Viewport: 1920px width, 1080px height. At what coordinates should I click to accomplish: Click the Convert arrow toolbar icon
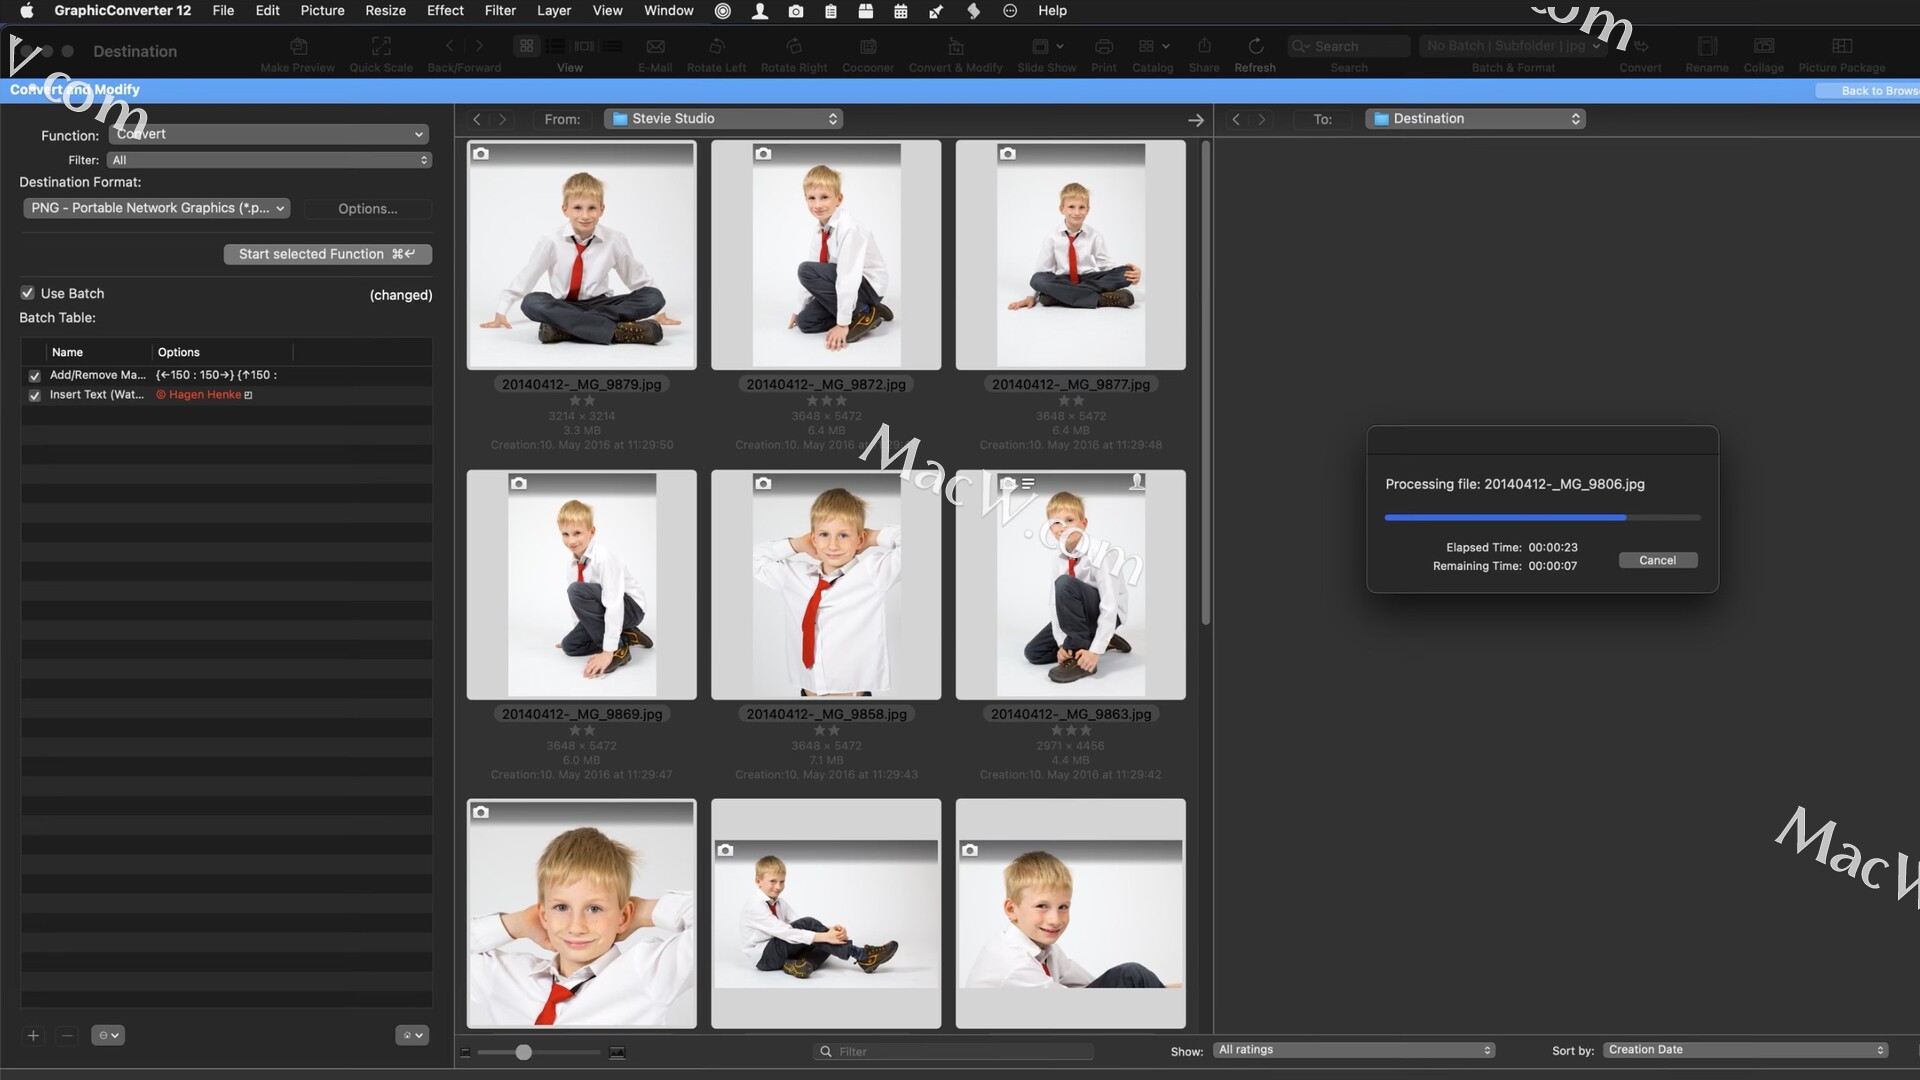pyautogui.click(x=1640, y=46)
